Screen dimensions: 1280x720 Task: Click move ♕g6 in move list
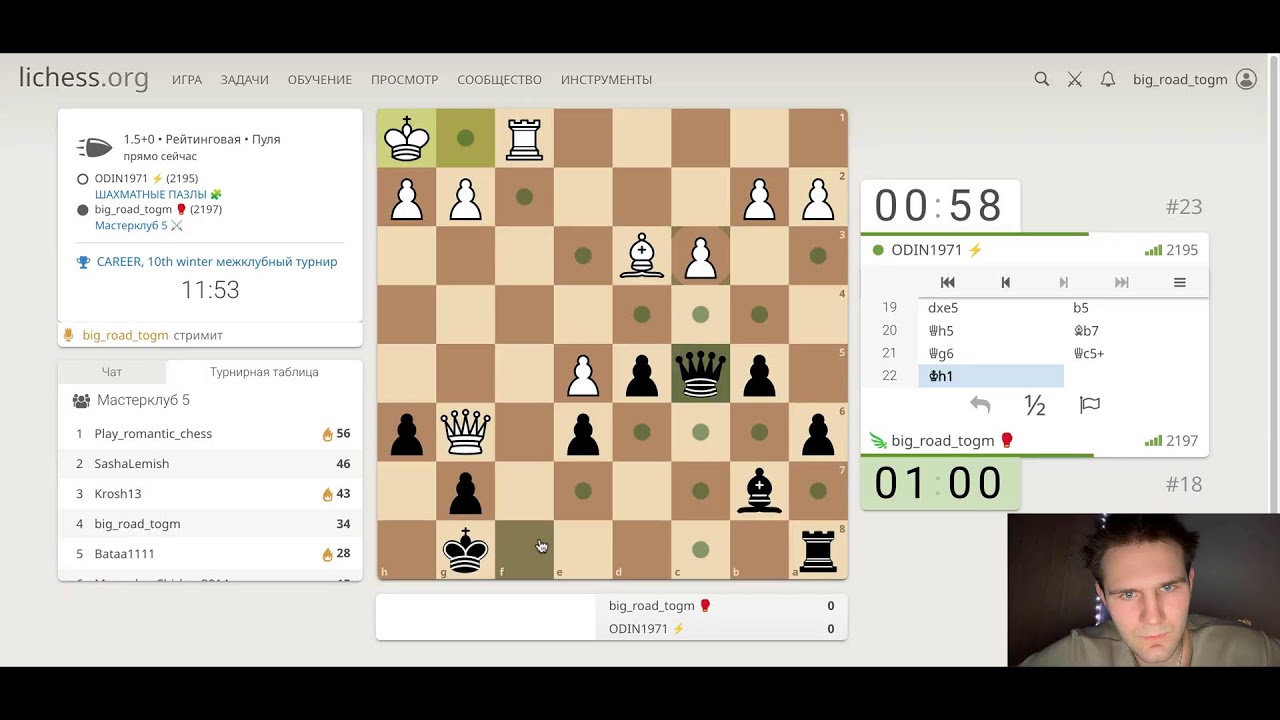[991, 353]
